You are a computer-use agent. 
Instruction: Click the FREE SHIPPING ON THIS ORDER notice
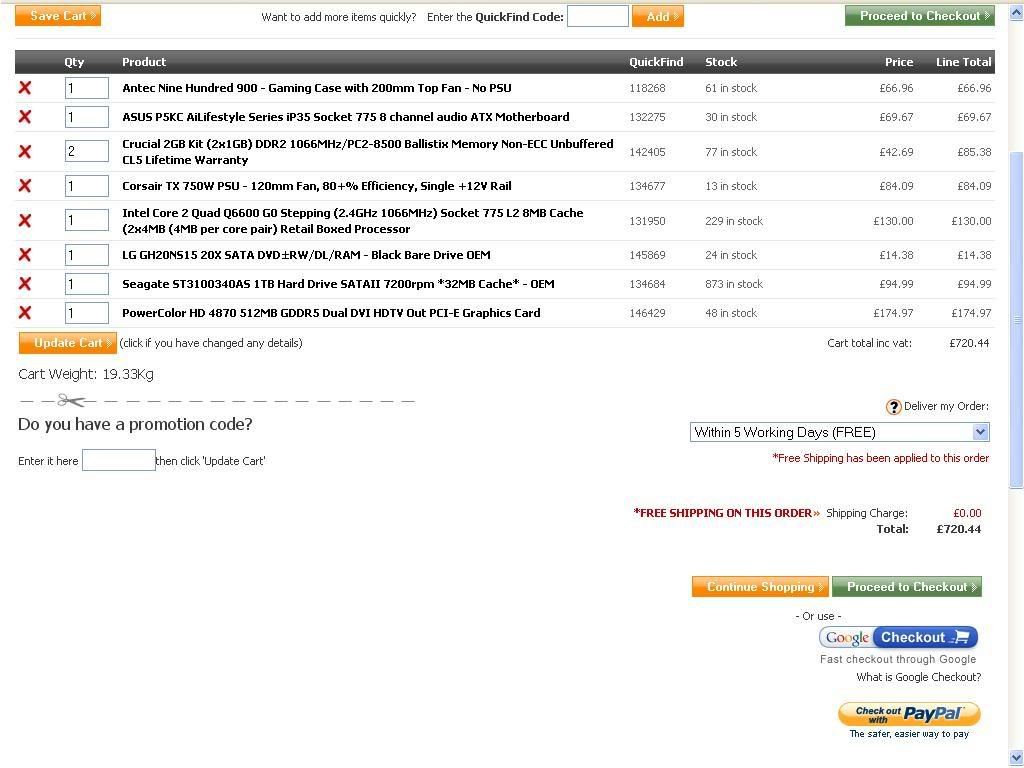point(726,513)
